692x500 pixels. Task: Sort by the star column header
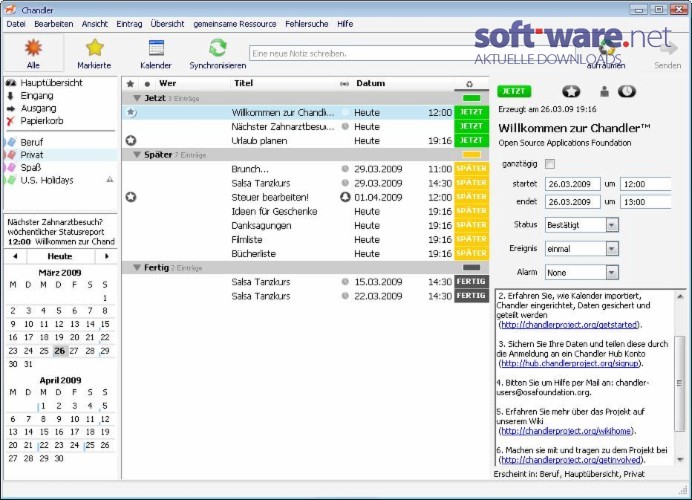coord(130,83)
